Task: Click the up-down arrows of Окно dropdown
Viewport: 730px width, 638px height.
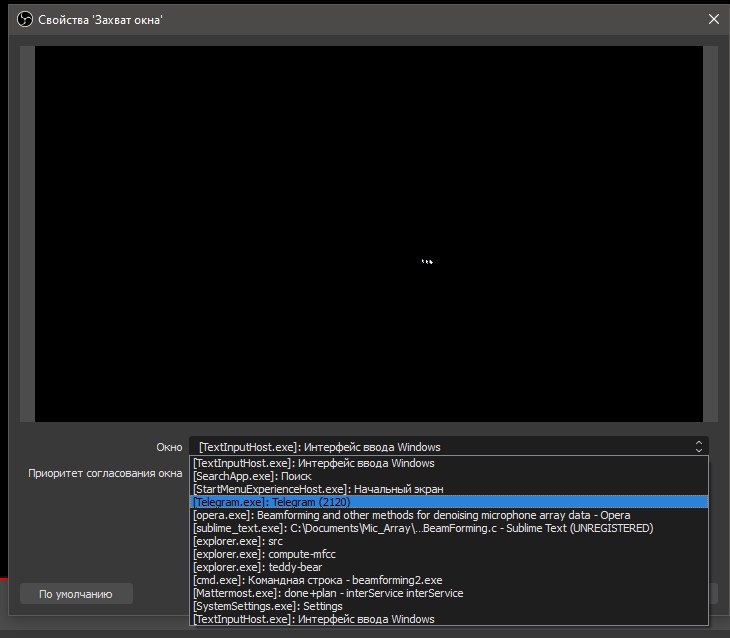Action: coord(698,447)
